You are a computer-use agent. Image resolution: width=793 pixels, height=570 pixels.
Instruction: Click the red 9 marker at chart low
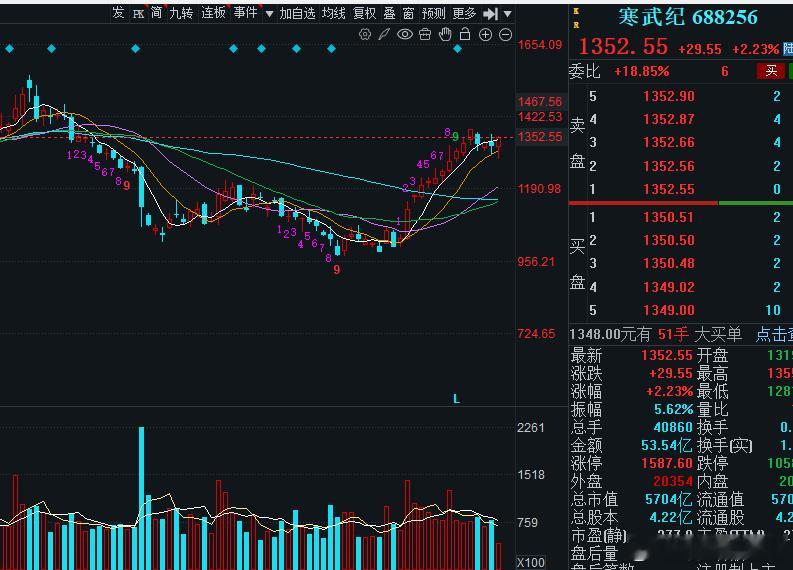click(x=337, y=270)
